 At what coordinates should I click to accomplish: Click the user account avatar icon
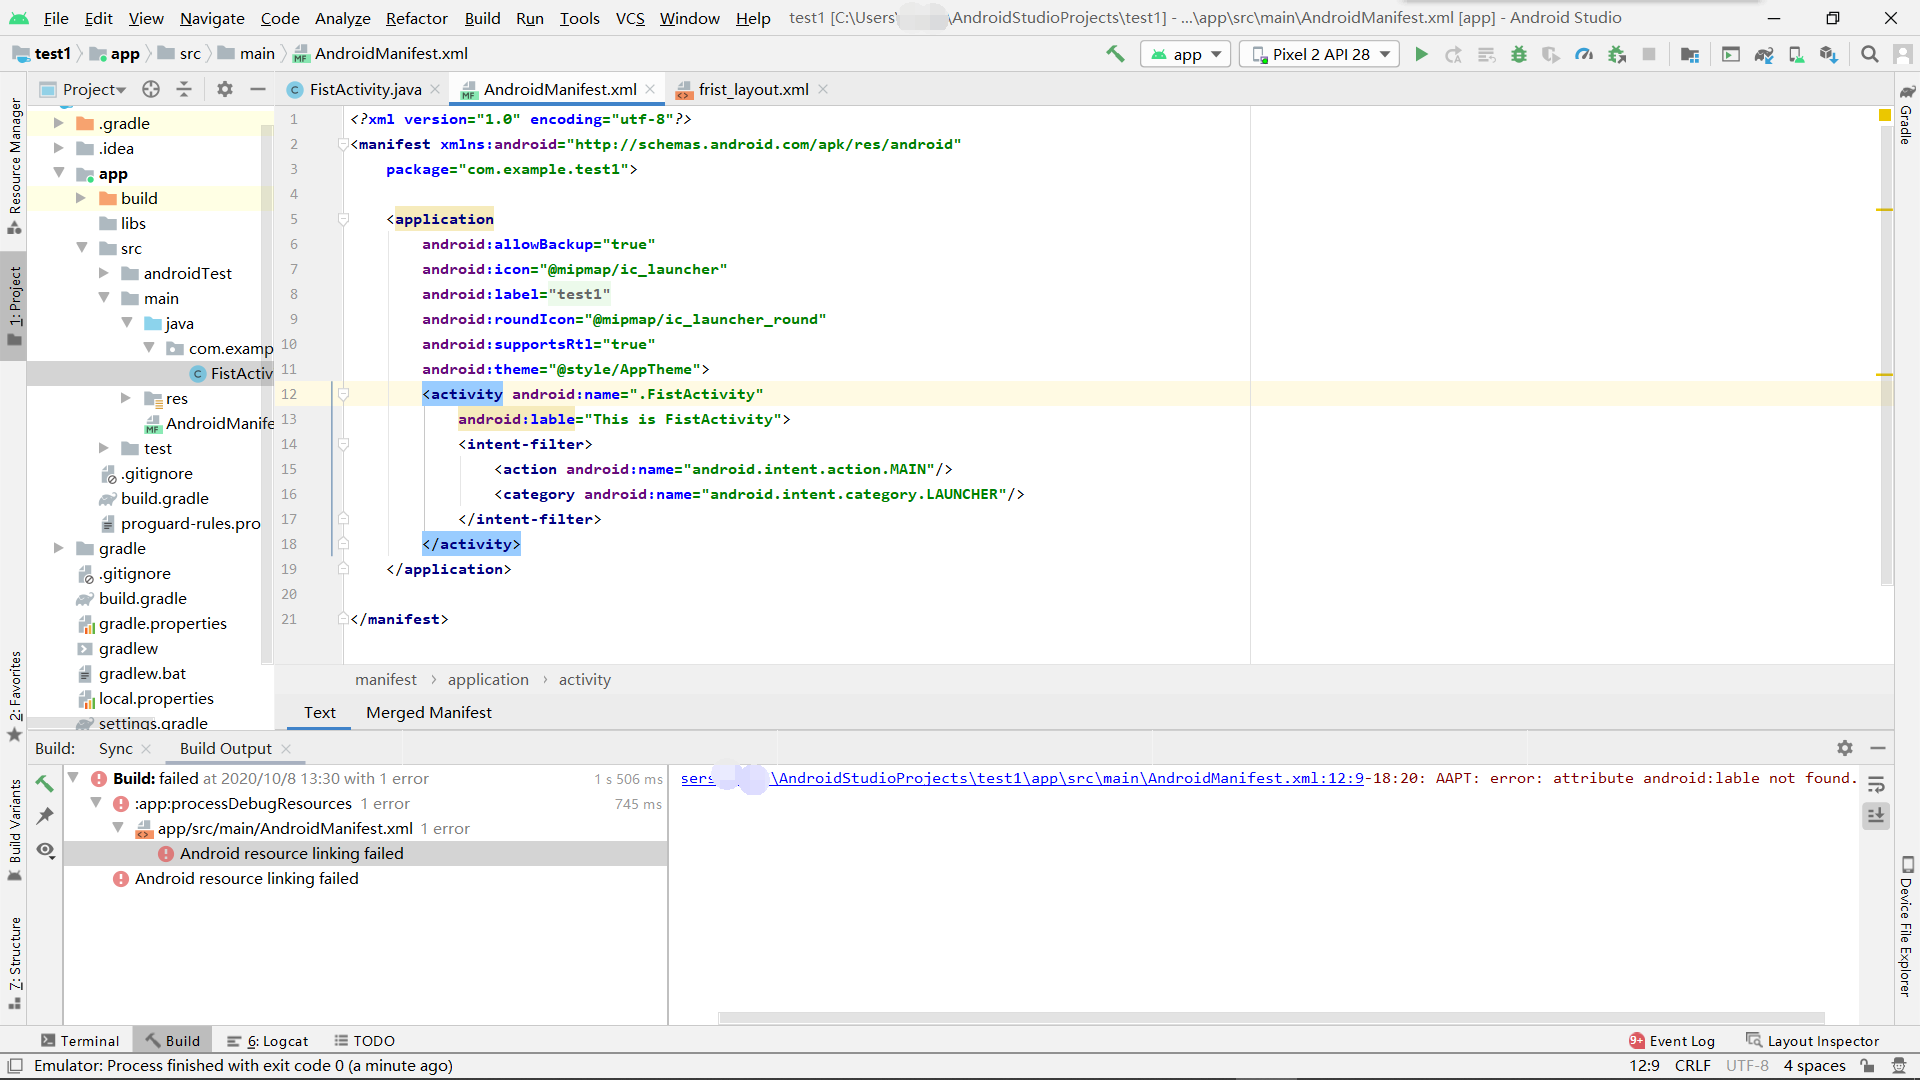coord(1902,54)
